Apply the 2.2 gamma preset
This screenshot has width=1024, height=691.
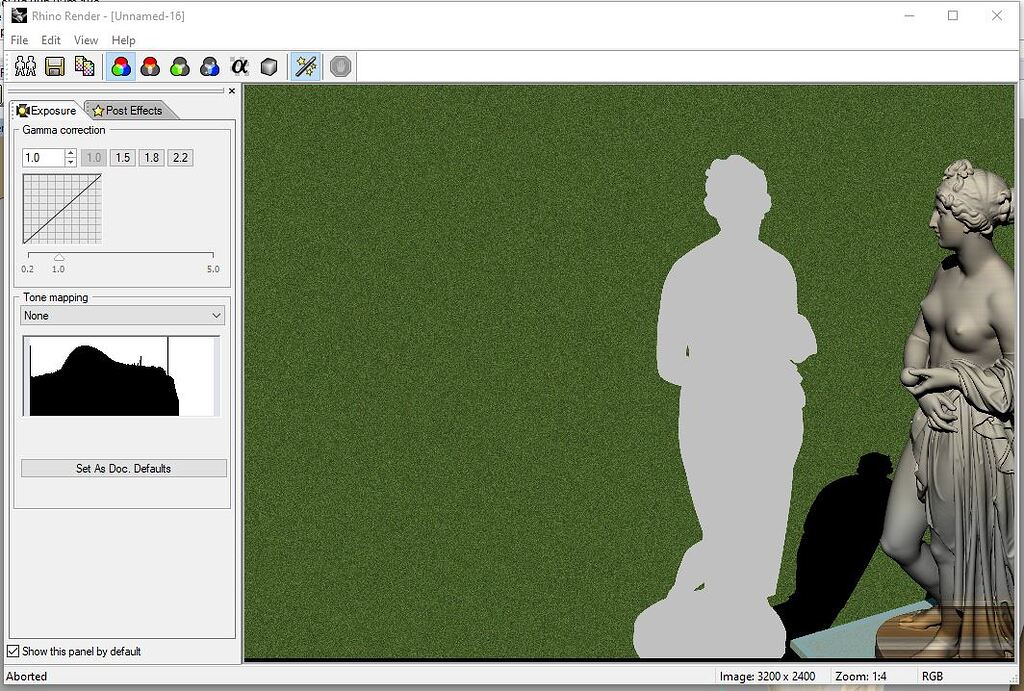pos(180,157)
